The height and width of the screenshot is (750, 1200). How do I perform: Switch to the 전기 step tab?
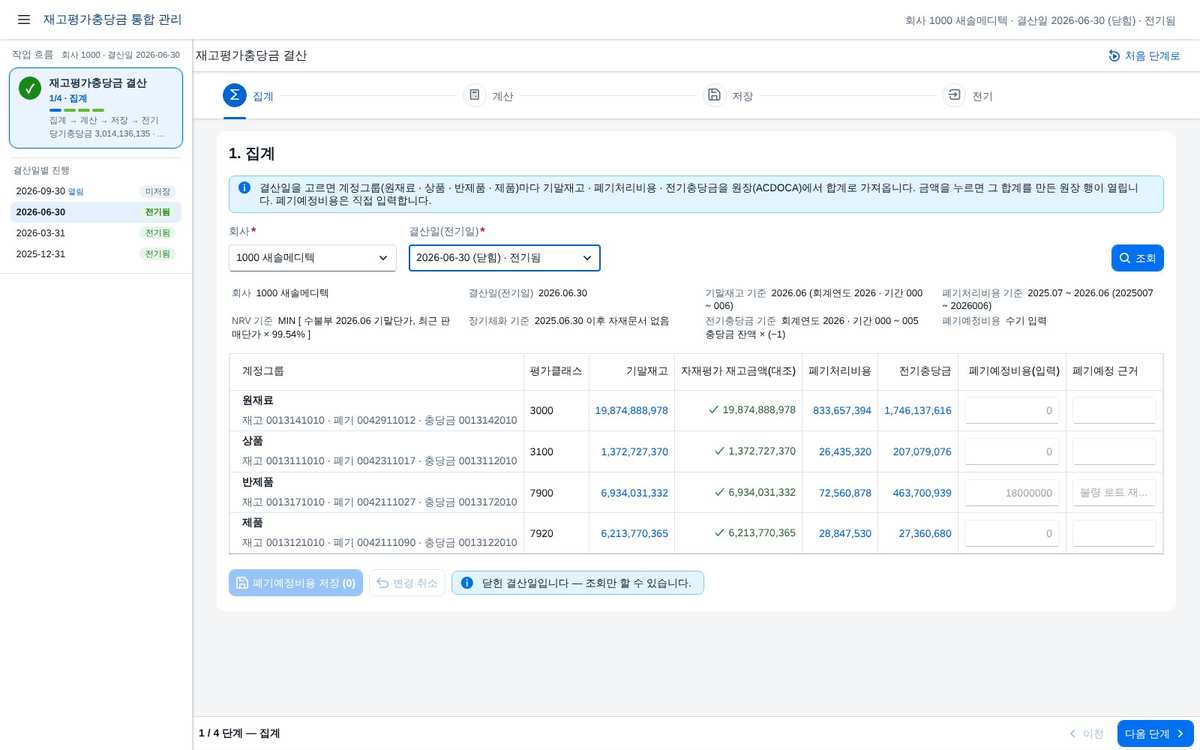click(969, 96)
